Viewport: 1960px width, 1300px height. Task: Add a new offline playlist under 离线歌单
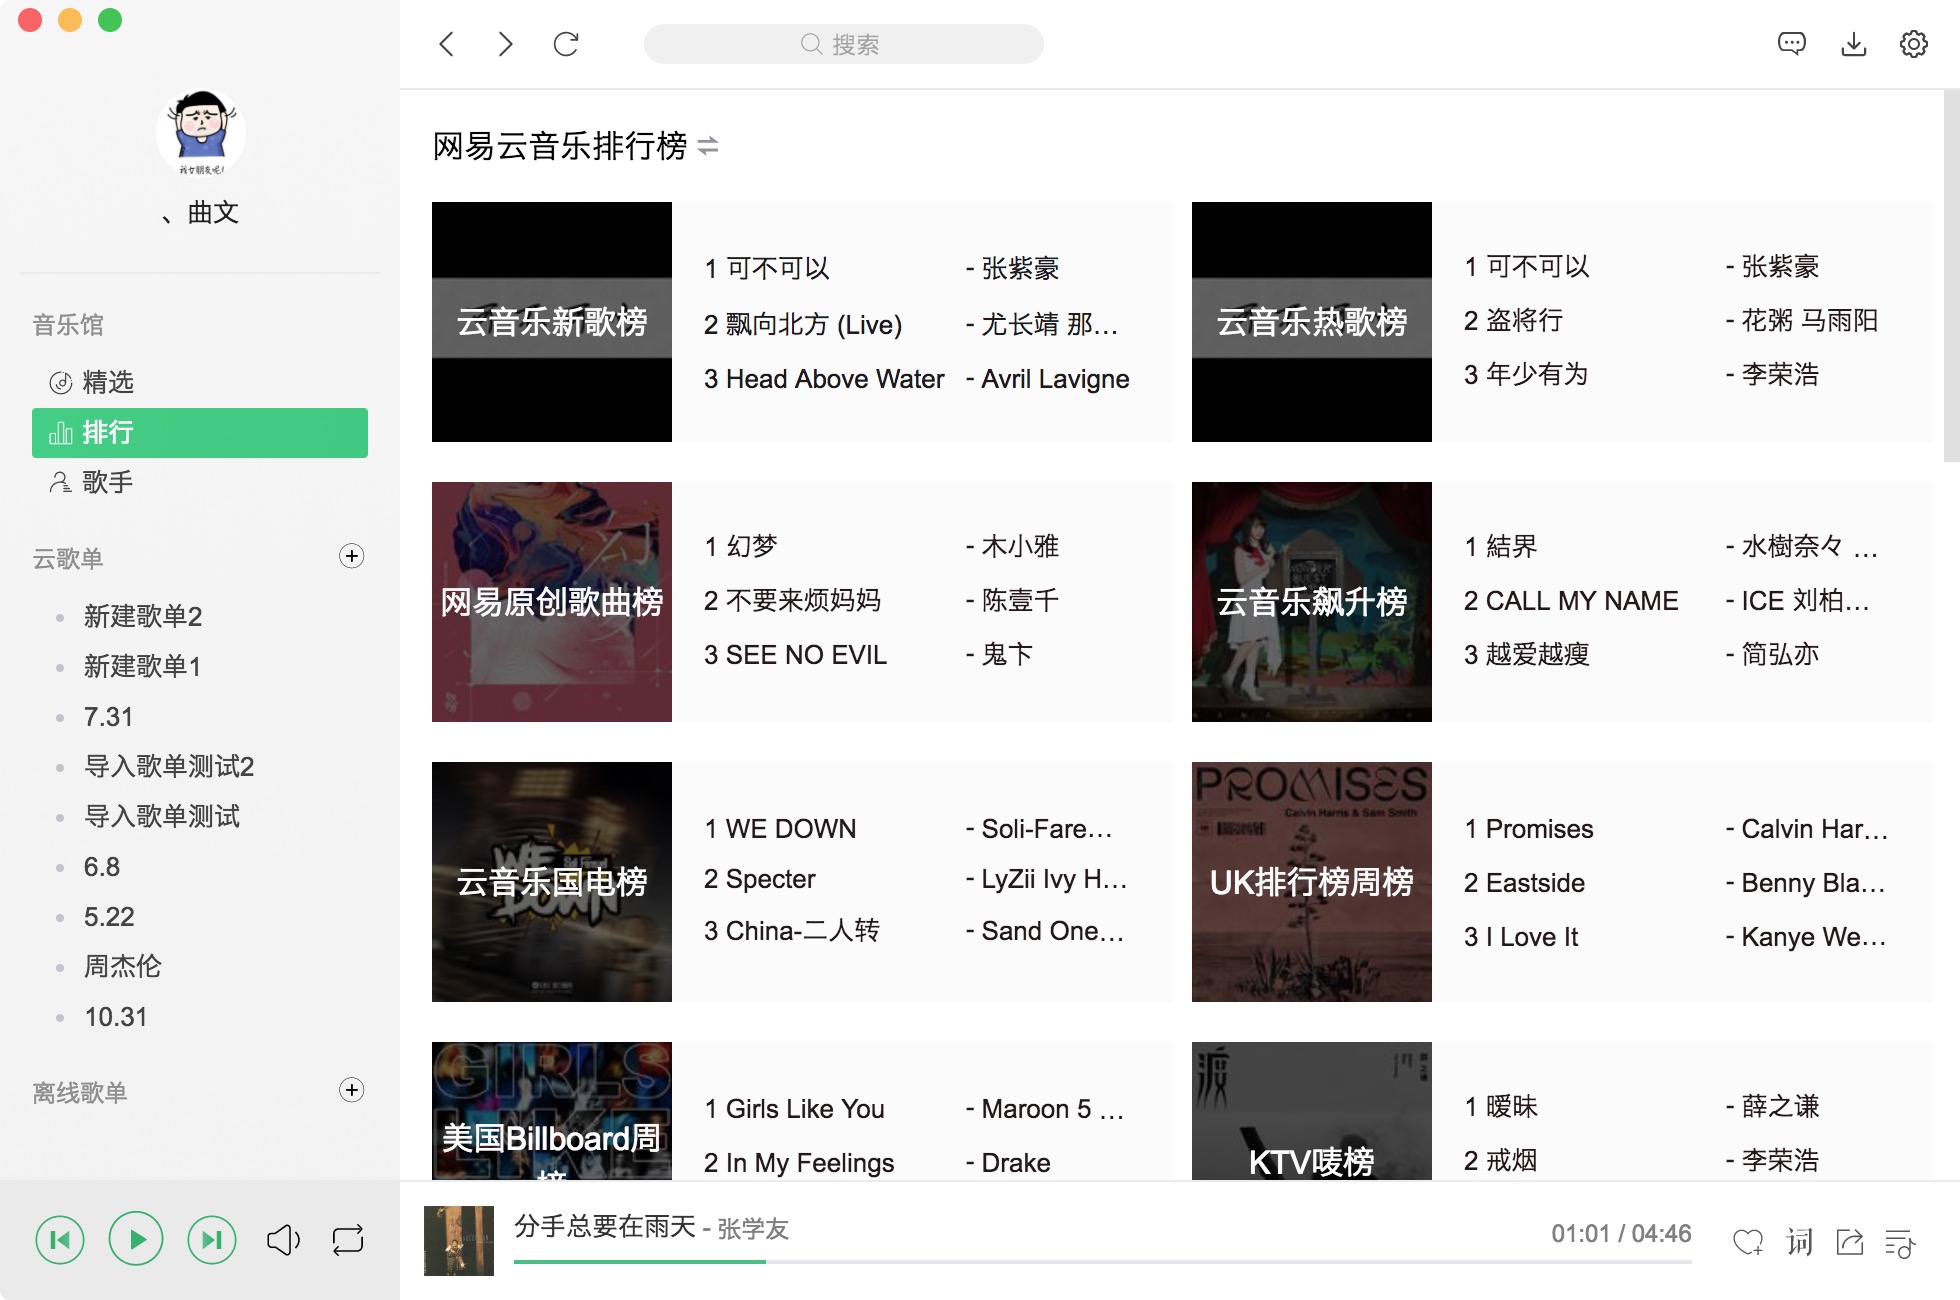coord(352,1090)
